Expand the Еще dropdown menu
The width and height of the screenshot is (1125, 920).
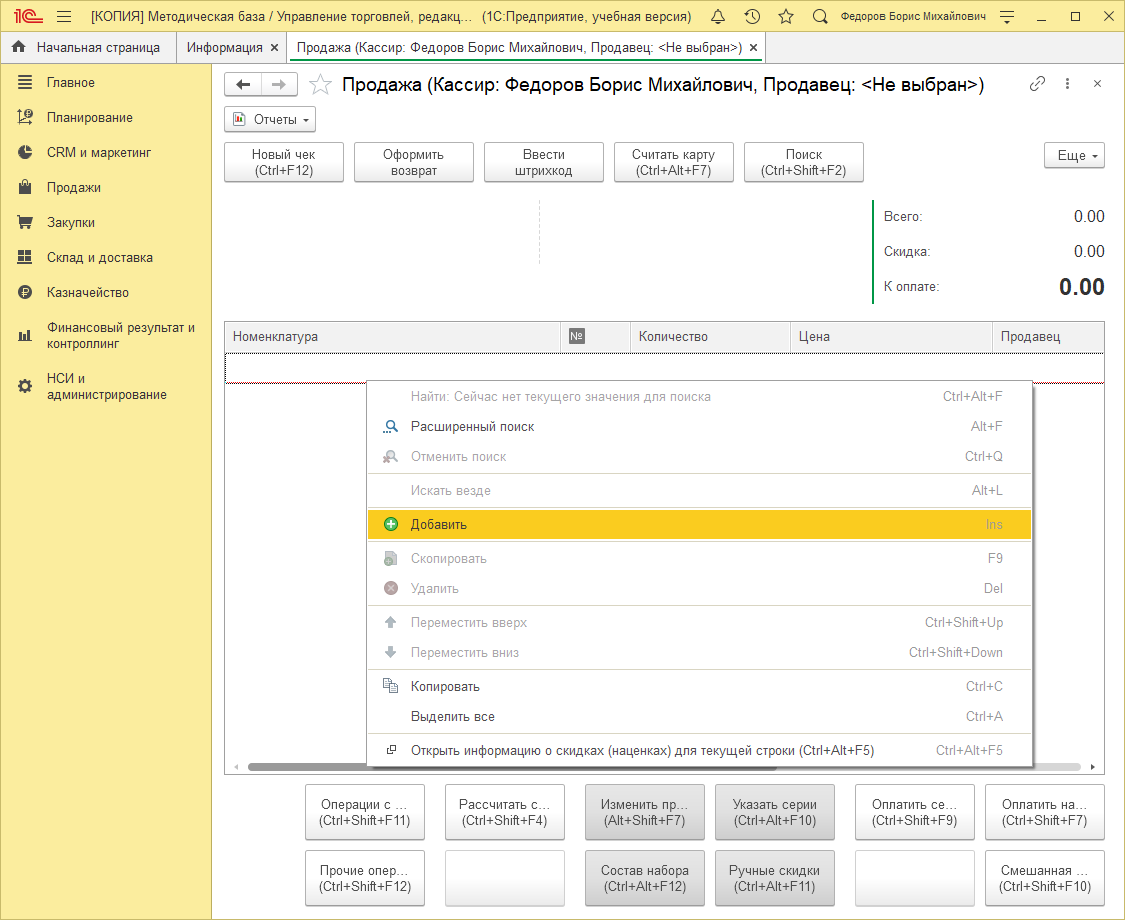point(1074,156)
